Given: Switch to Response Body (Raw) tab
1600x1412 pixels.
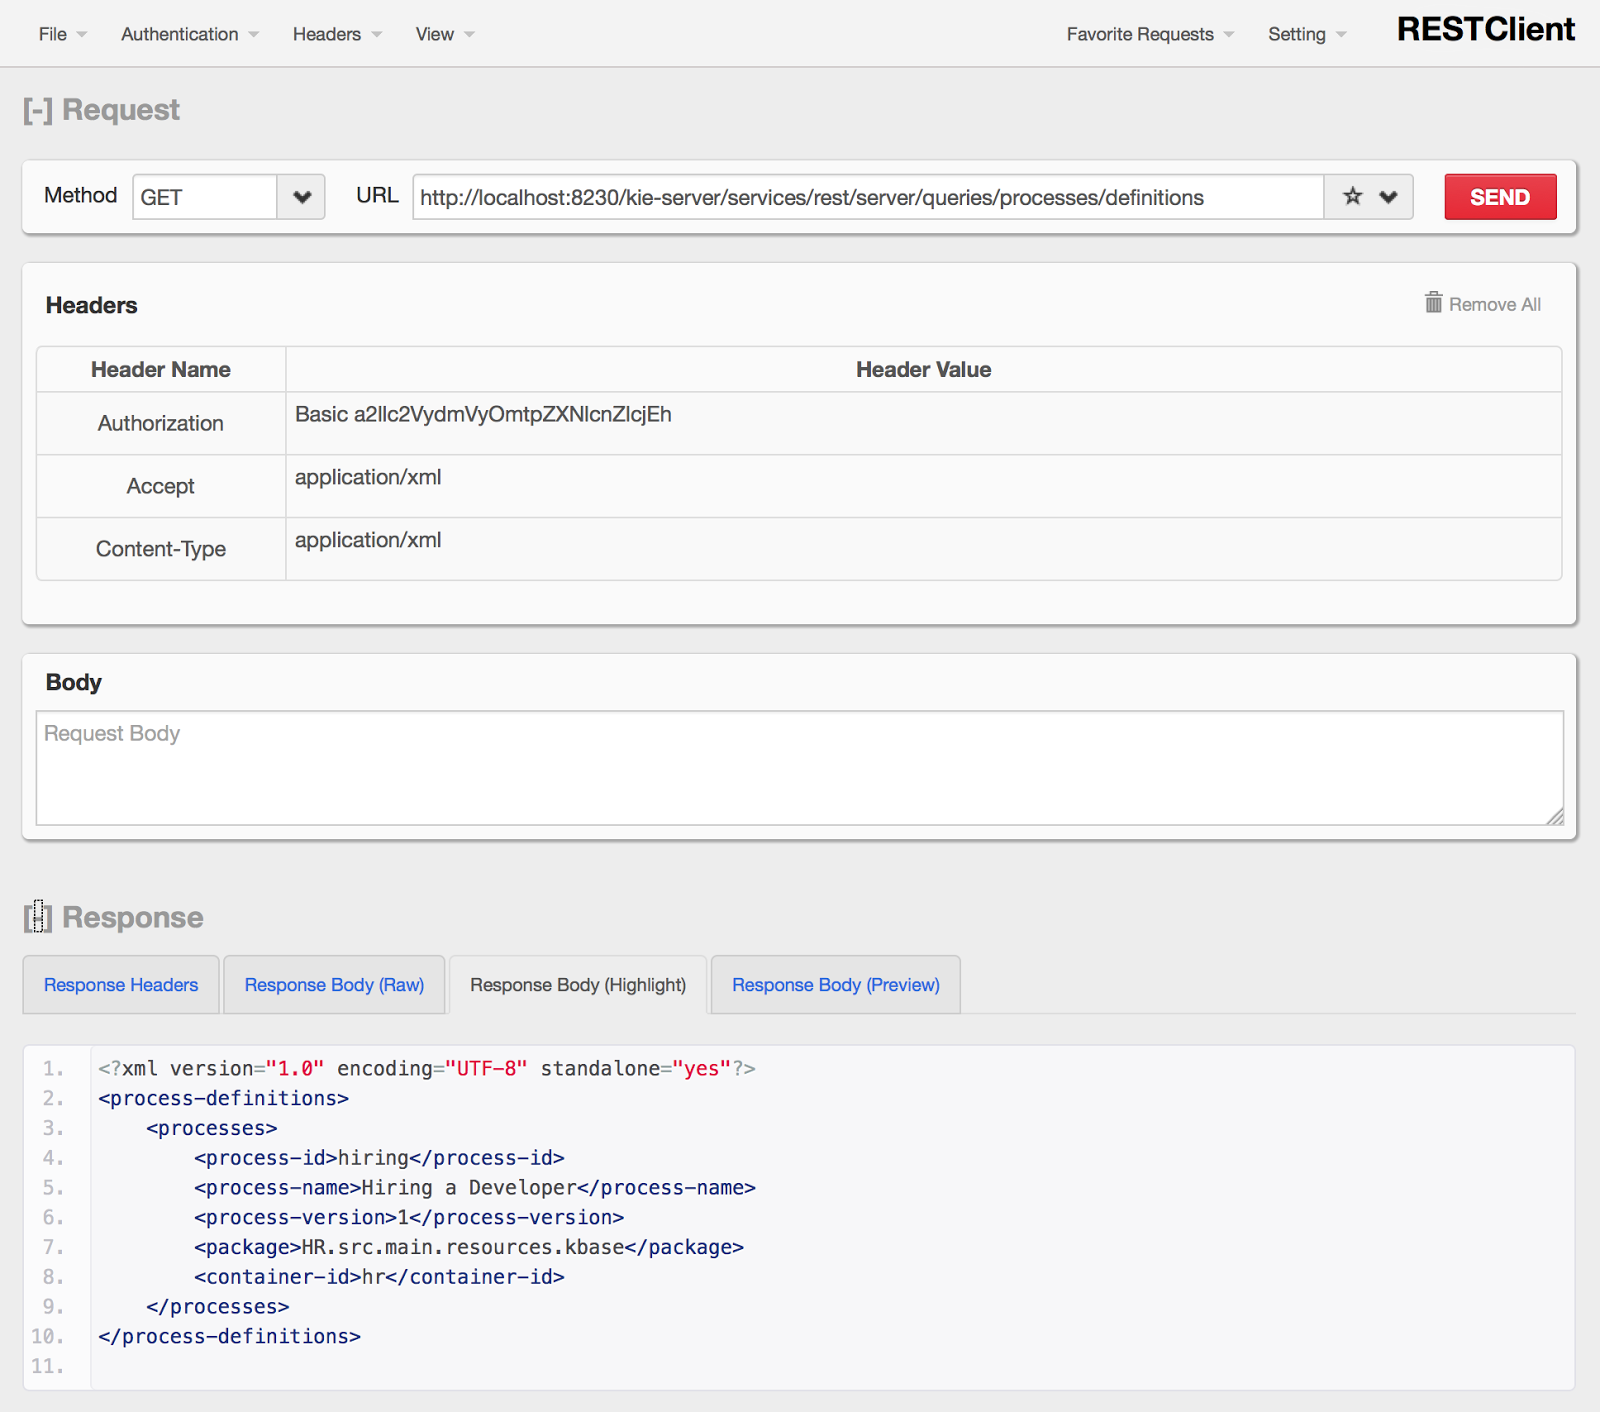Looking at the screenshot, I should [334, 985].
